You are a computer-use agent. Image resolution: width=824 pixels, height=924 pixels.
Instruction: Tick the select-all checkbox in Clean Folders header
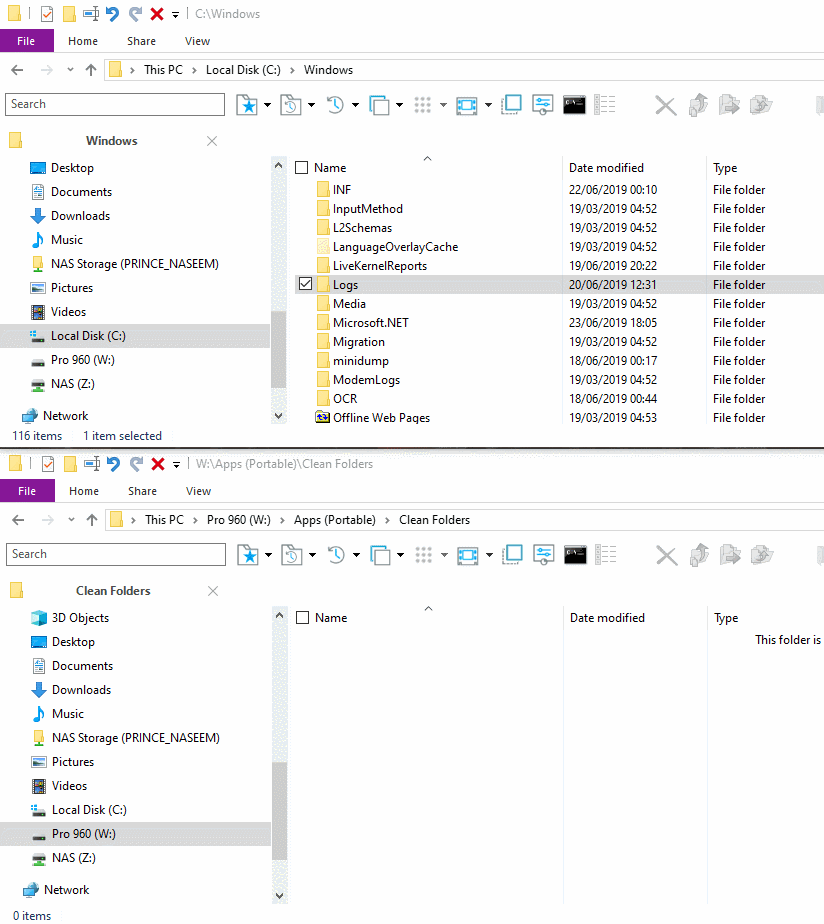point(303,618)
